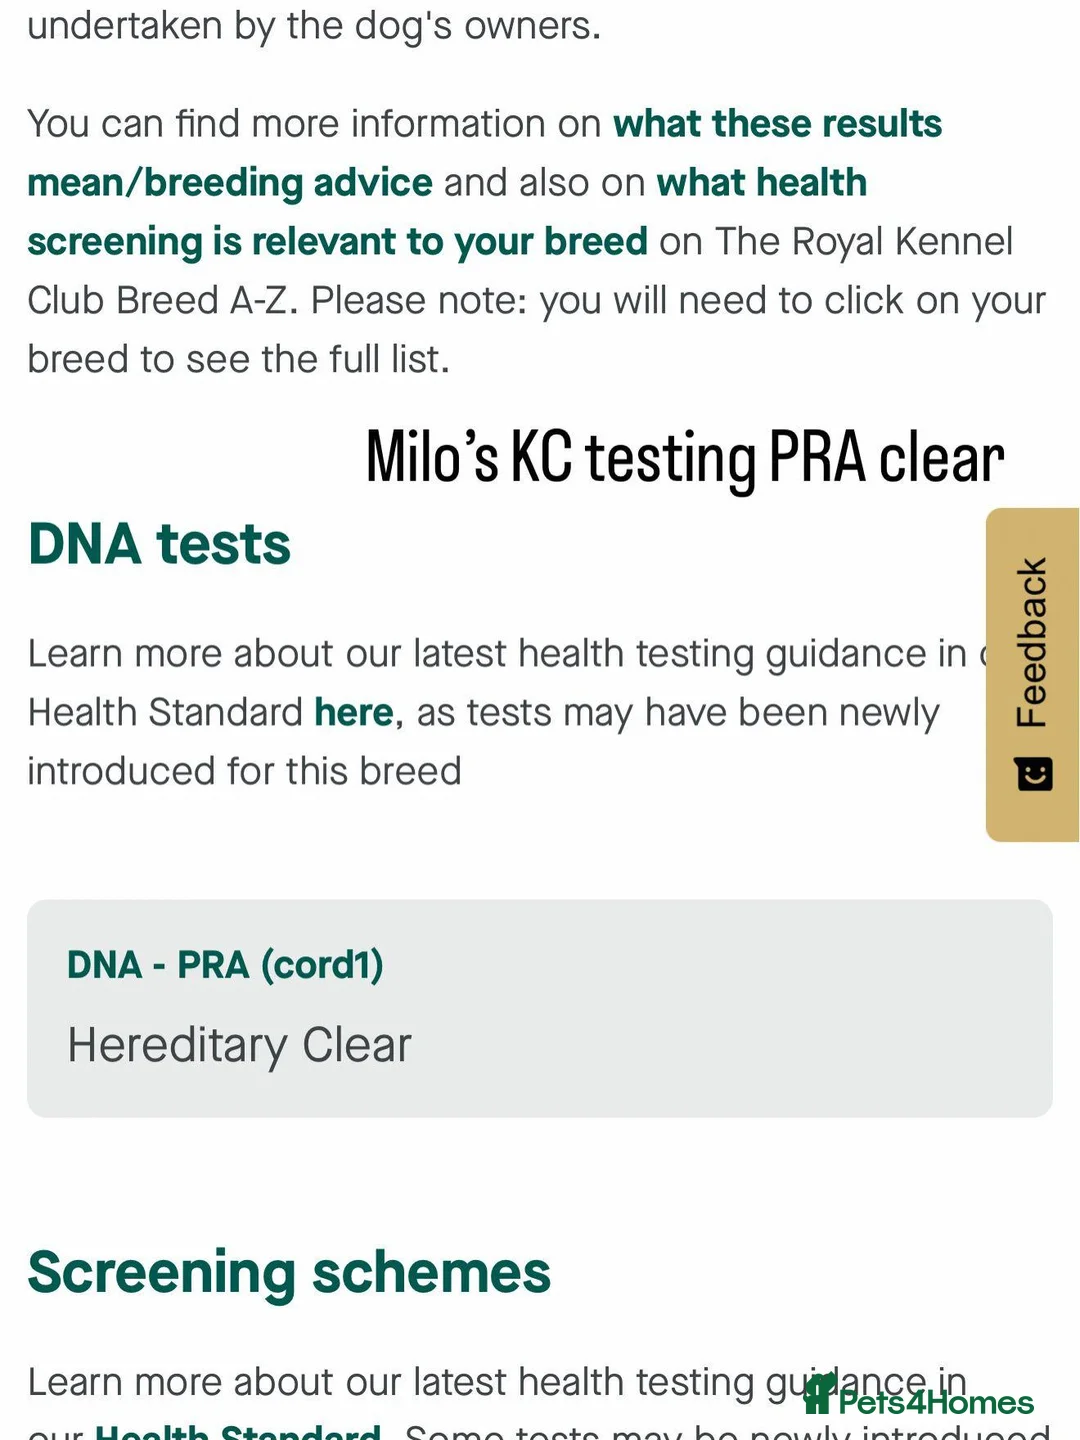Open the underlined Health Standard link

click(x=238, y=1430)
